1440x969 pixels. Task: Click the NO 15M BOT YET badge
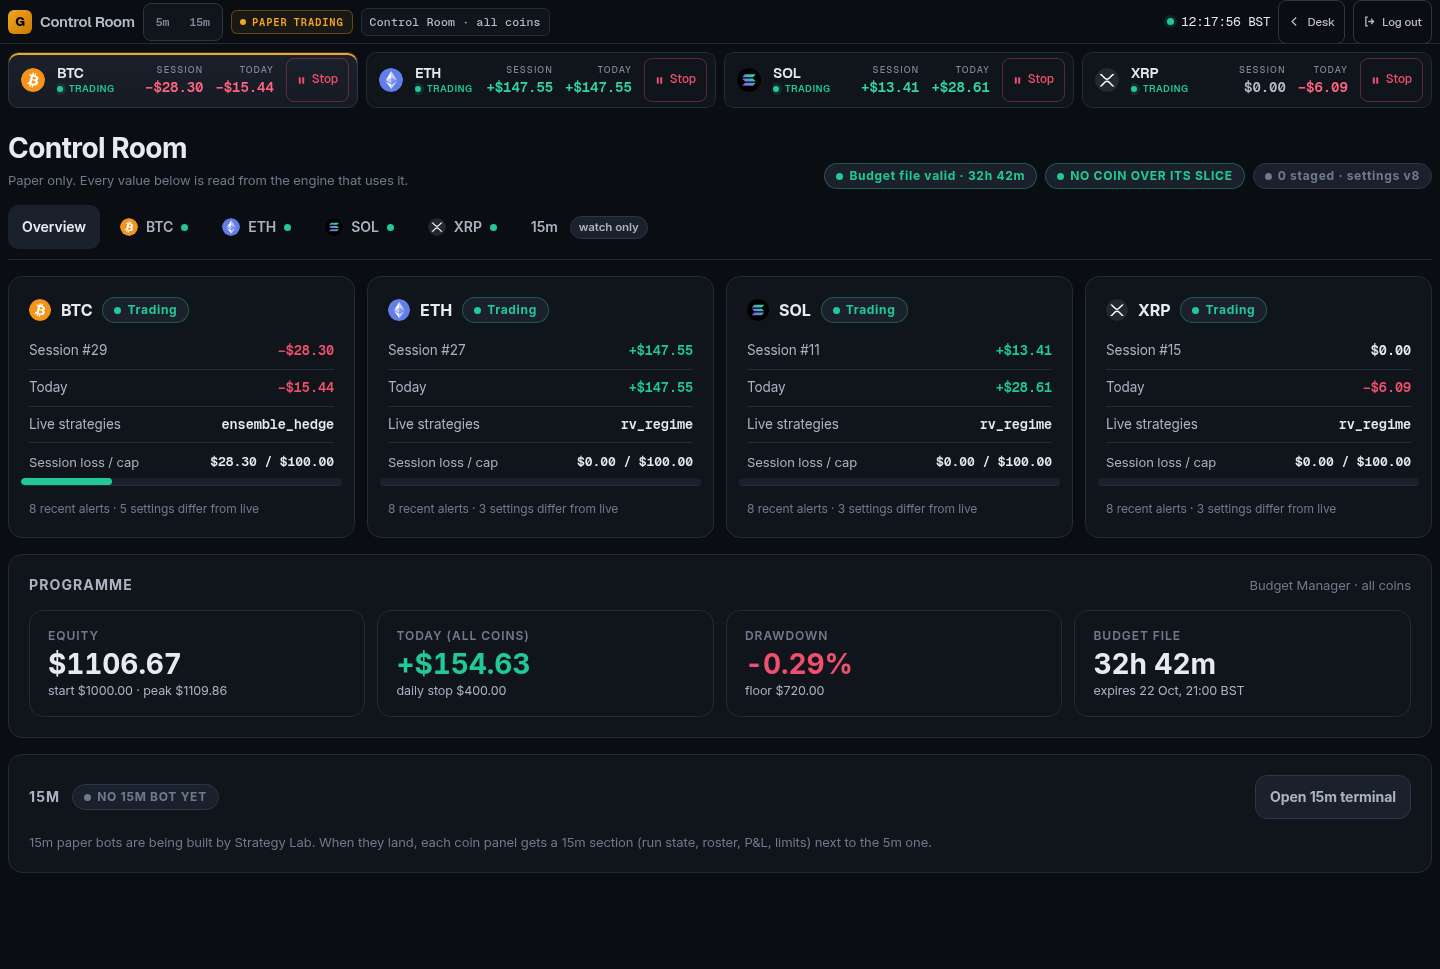[145, 797]
